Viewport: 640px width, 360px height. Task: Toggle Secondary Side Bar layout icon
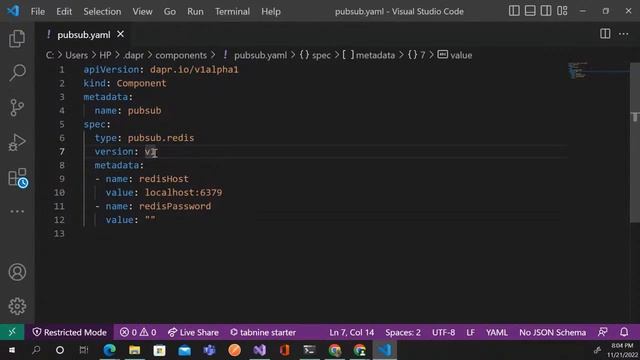click(x=546, y=11)
